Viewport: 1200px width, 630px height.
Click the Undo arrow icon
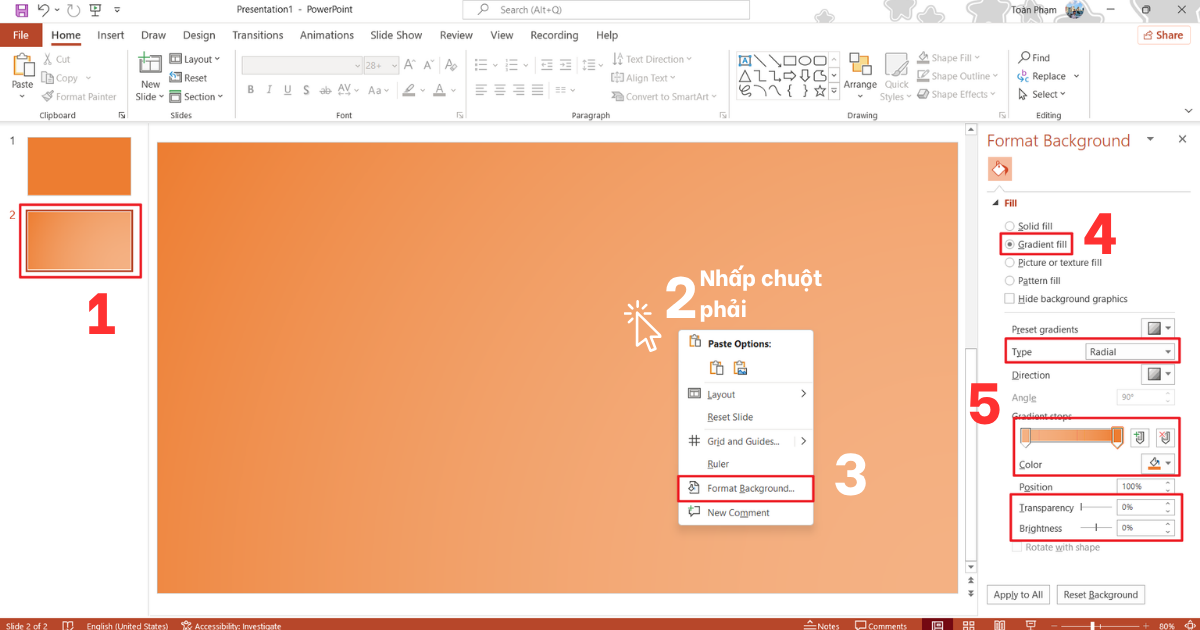(44, 10)
